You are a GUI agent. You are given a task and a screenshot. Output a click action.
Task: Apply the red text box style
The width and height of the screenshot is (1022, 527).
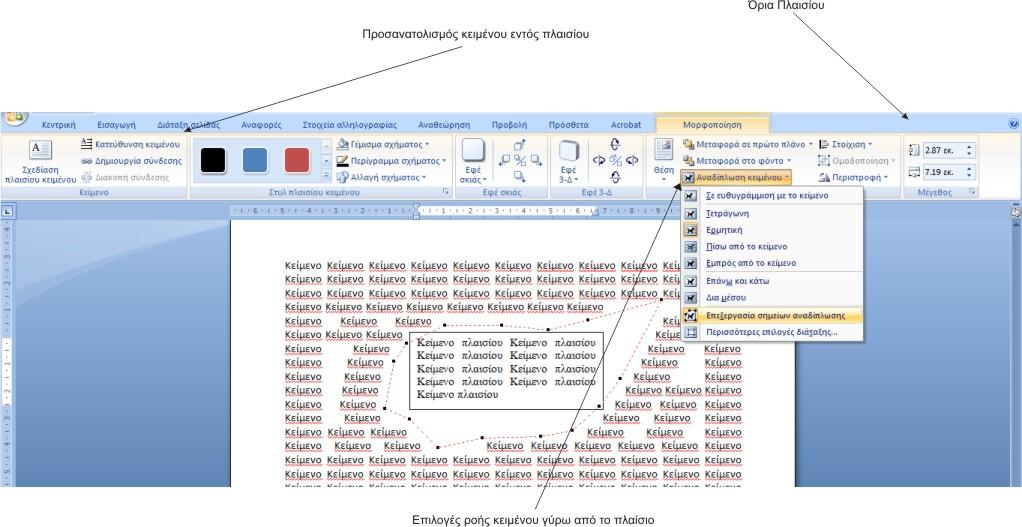297,161
